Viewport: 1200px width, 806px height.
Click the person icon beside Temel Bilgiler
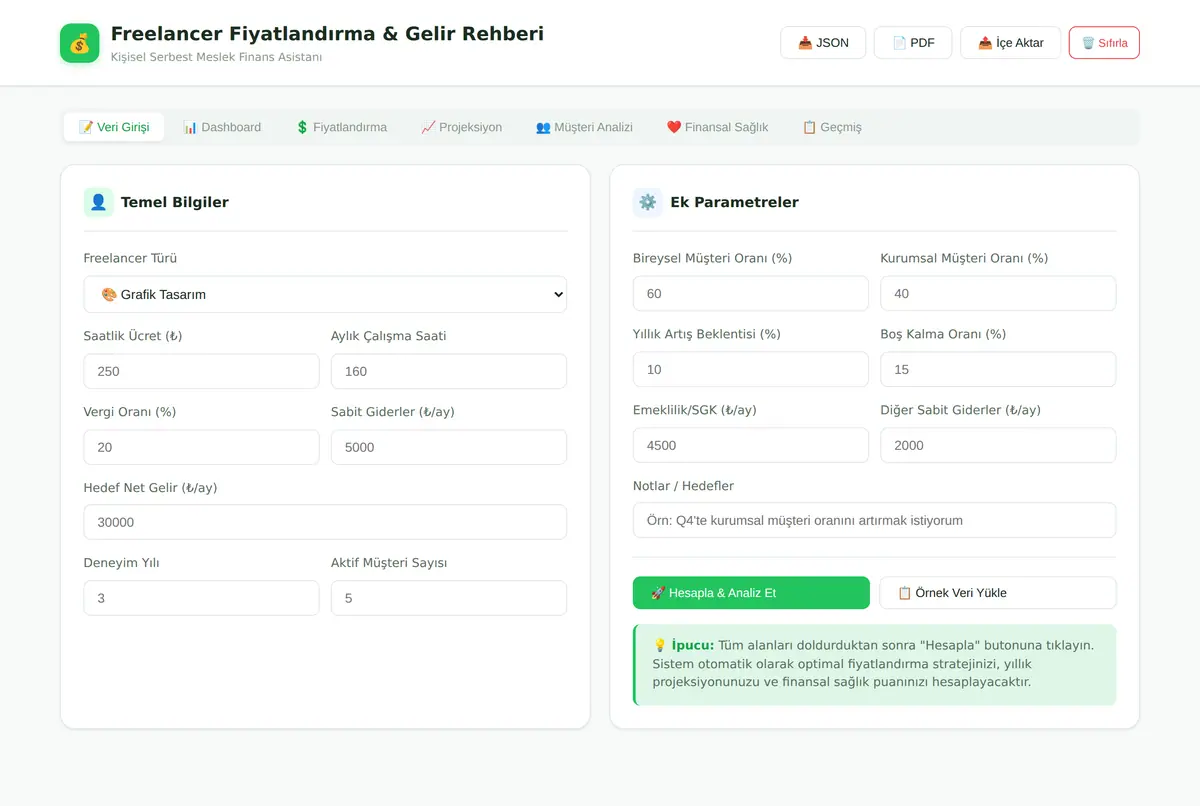[98, 202]
